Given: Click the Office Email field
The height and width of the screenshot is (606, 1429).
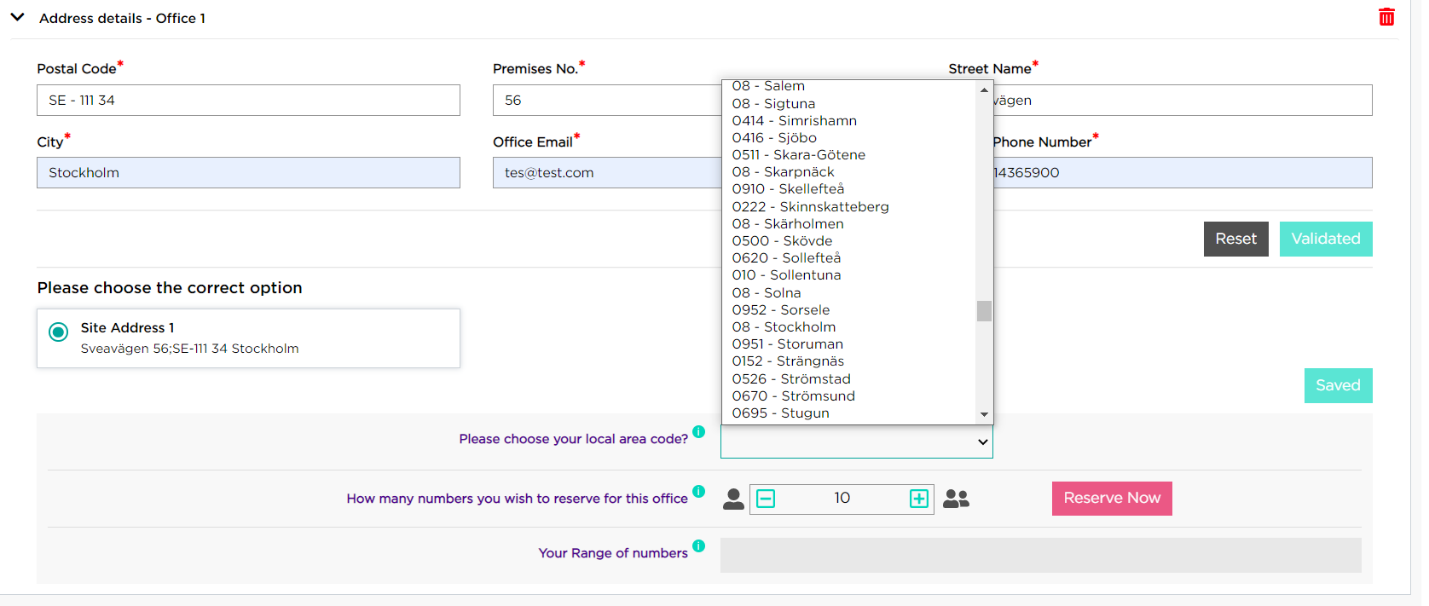Looking at the screenshot, I should point(600,172).
